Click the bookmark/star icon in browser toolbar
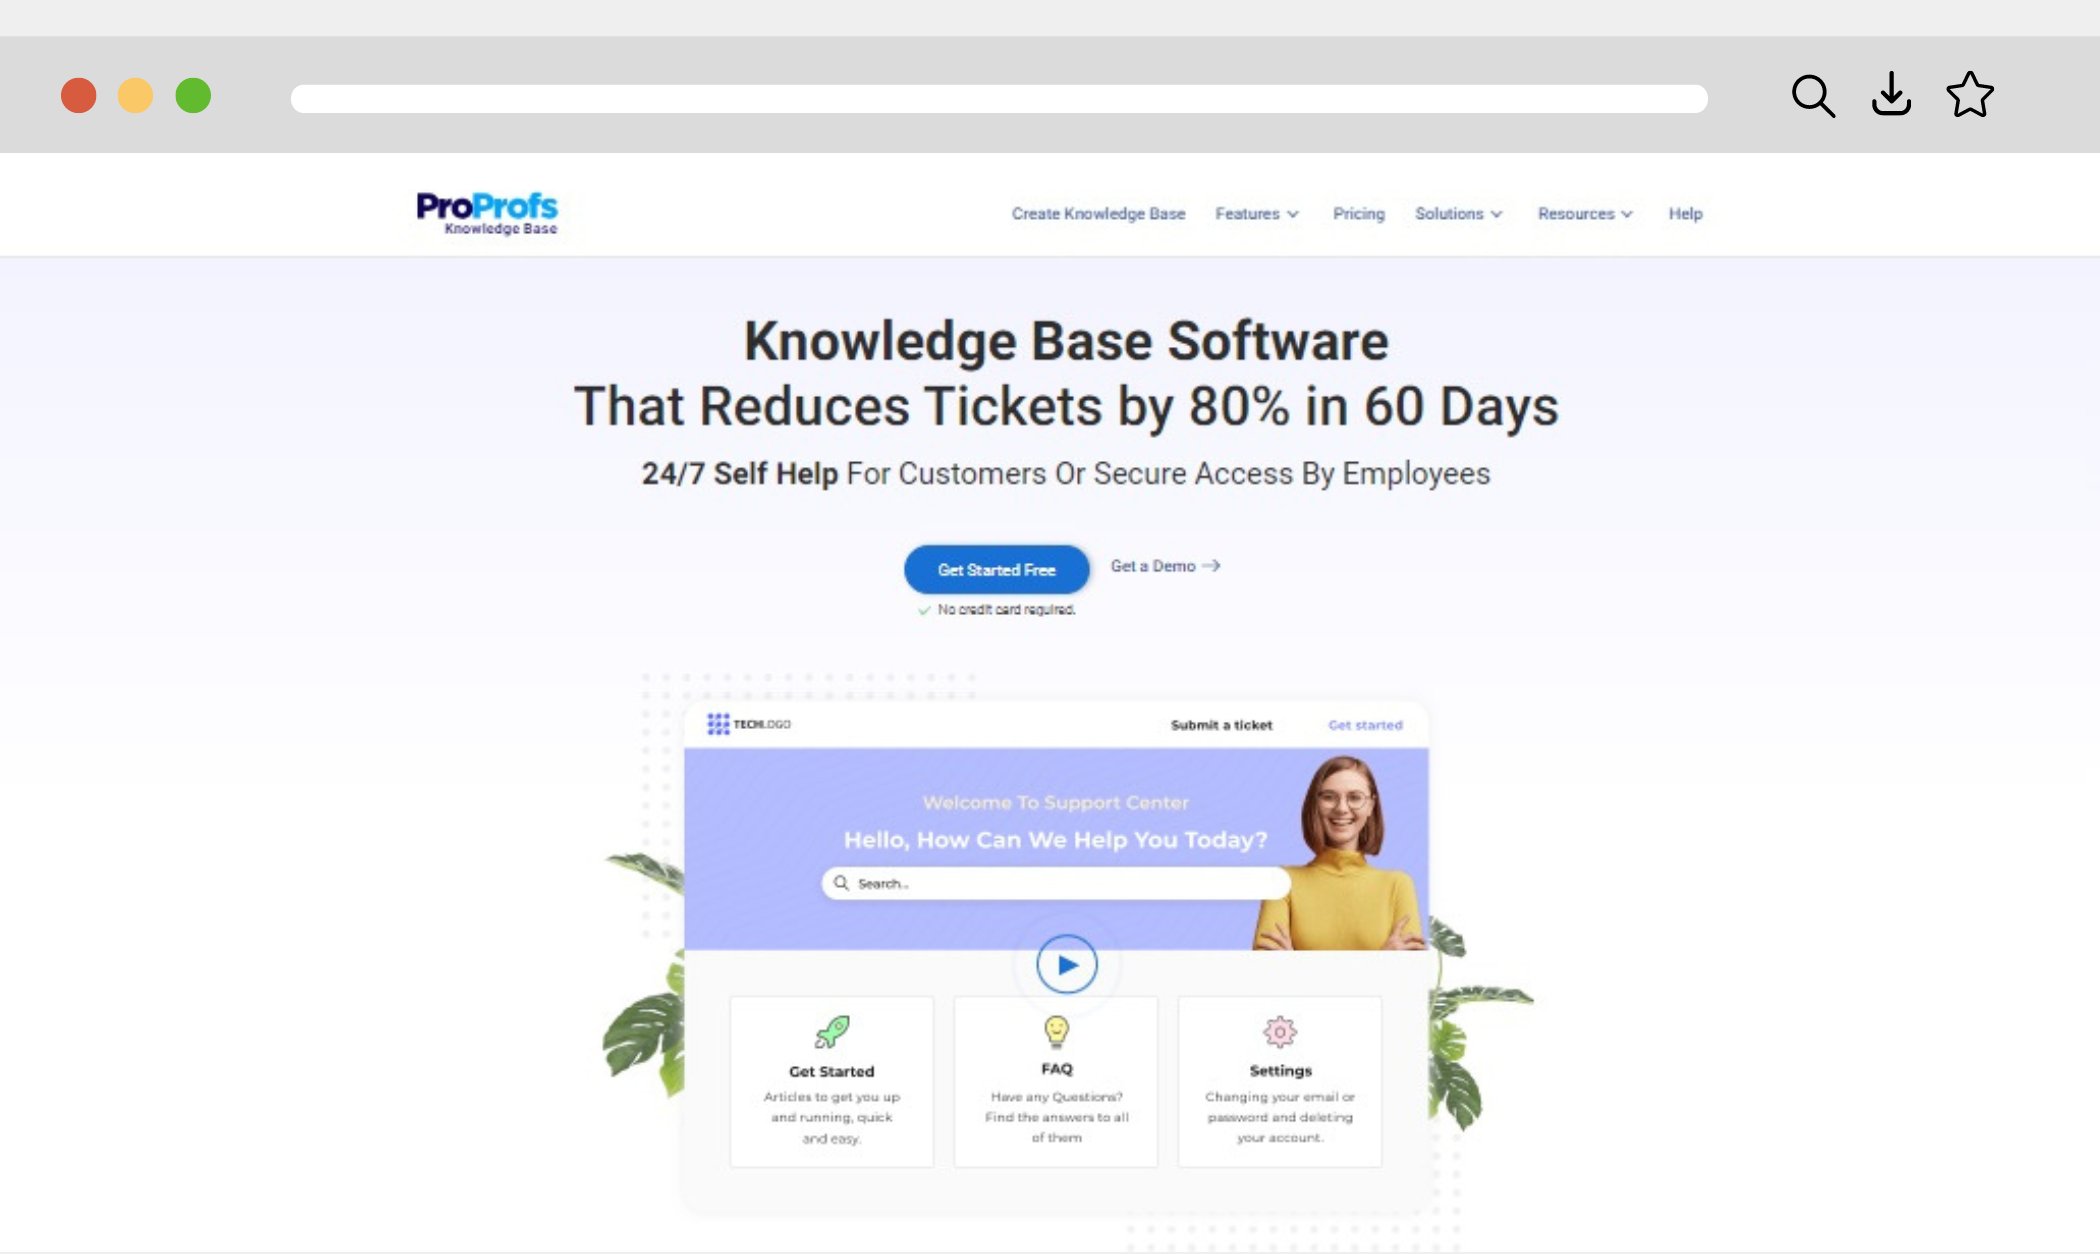Viewport: 2100px width, 1254px height. (x=1973, y=94)
